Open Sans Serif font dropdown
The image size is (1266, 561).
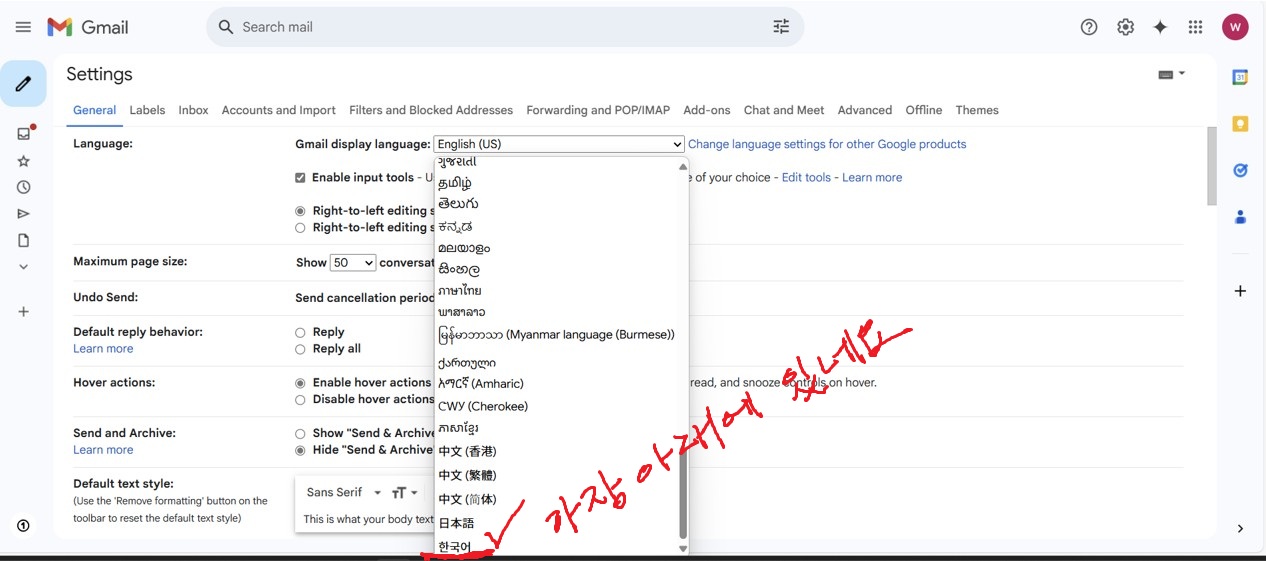pos(344,492)
